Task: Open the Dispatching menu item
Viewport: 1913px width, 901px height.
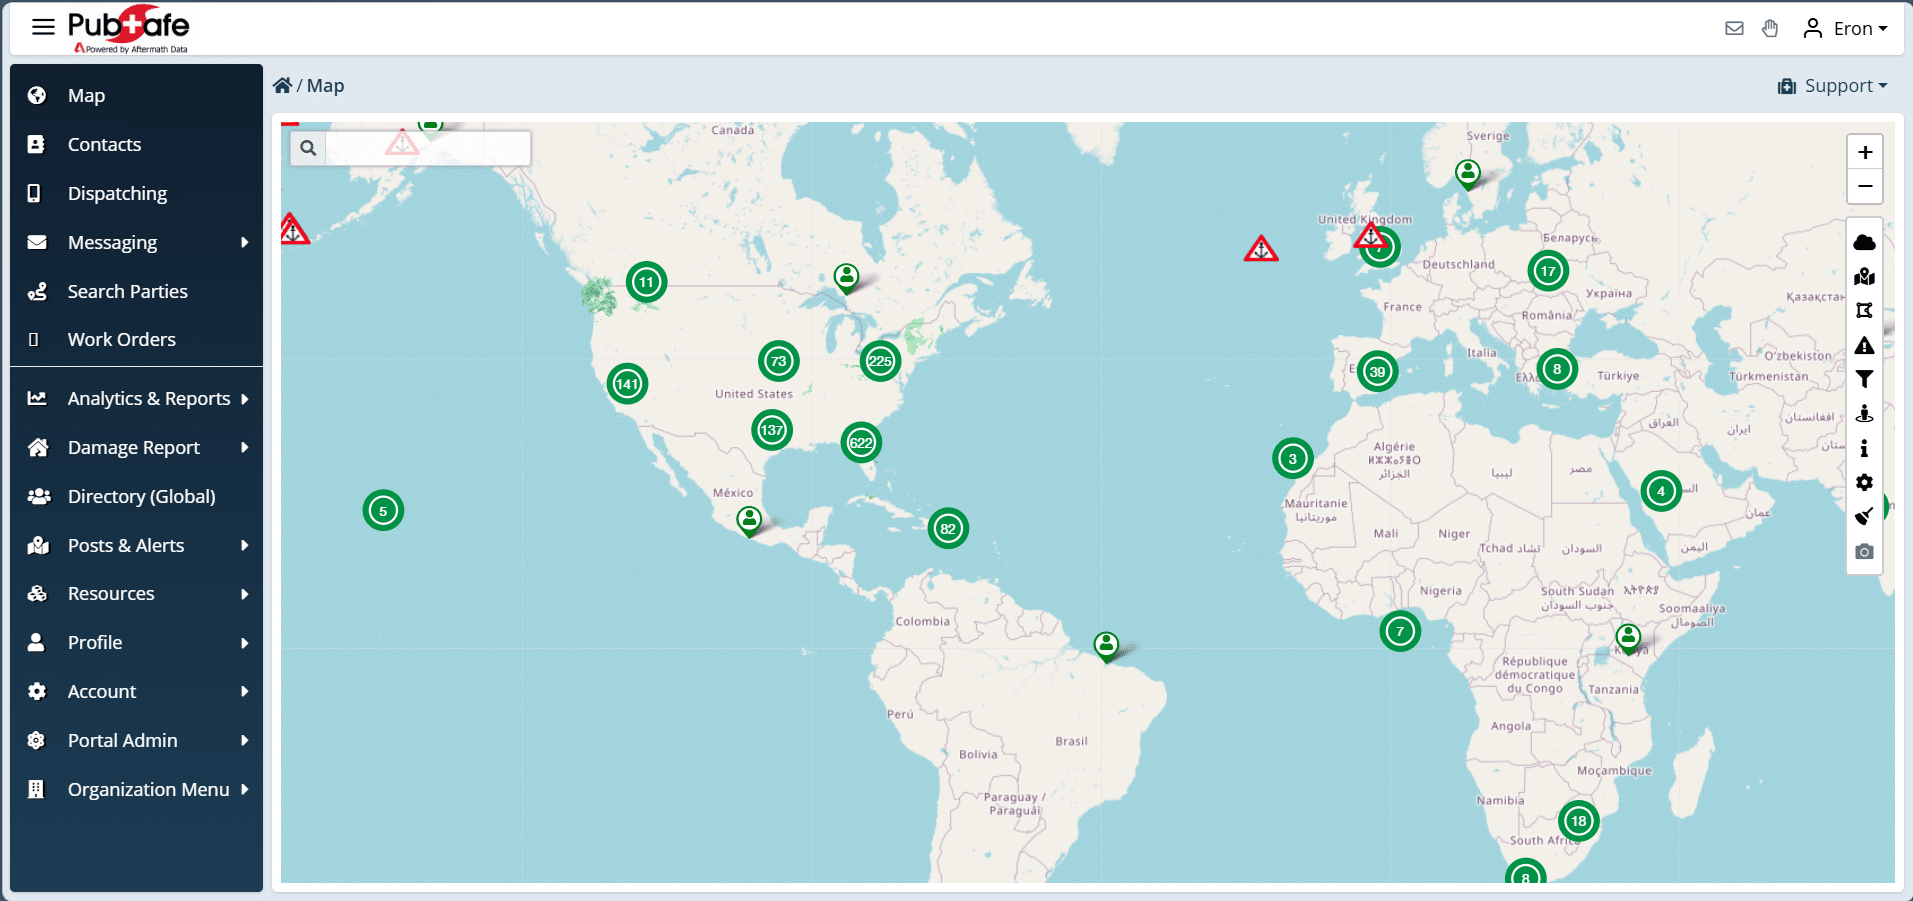Action: coord(117,193)
